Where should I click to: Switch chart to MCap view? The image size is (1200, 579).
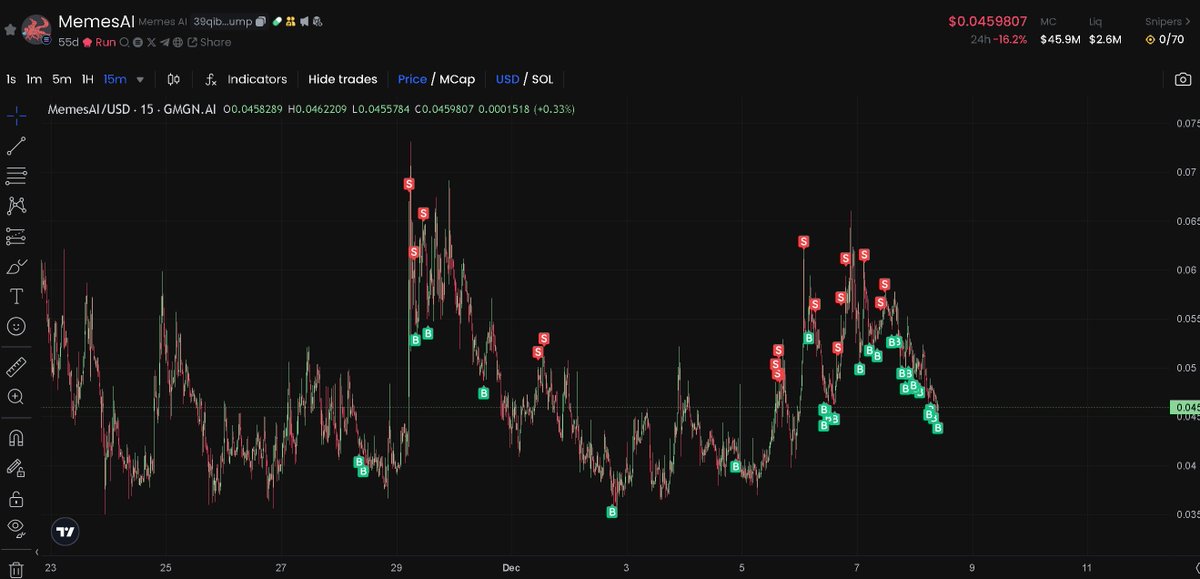[x=457, y=79]
